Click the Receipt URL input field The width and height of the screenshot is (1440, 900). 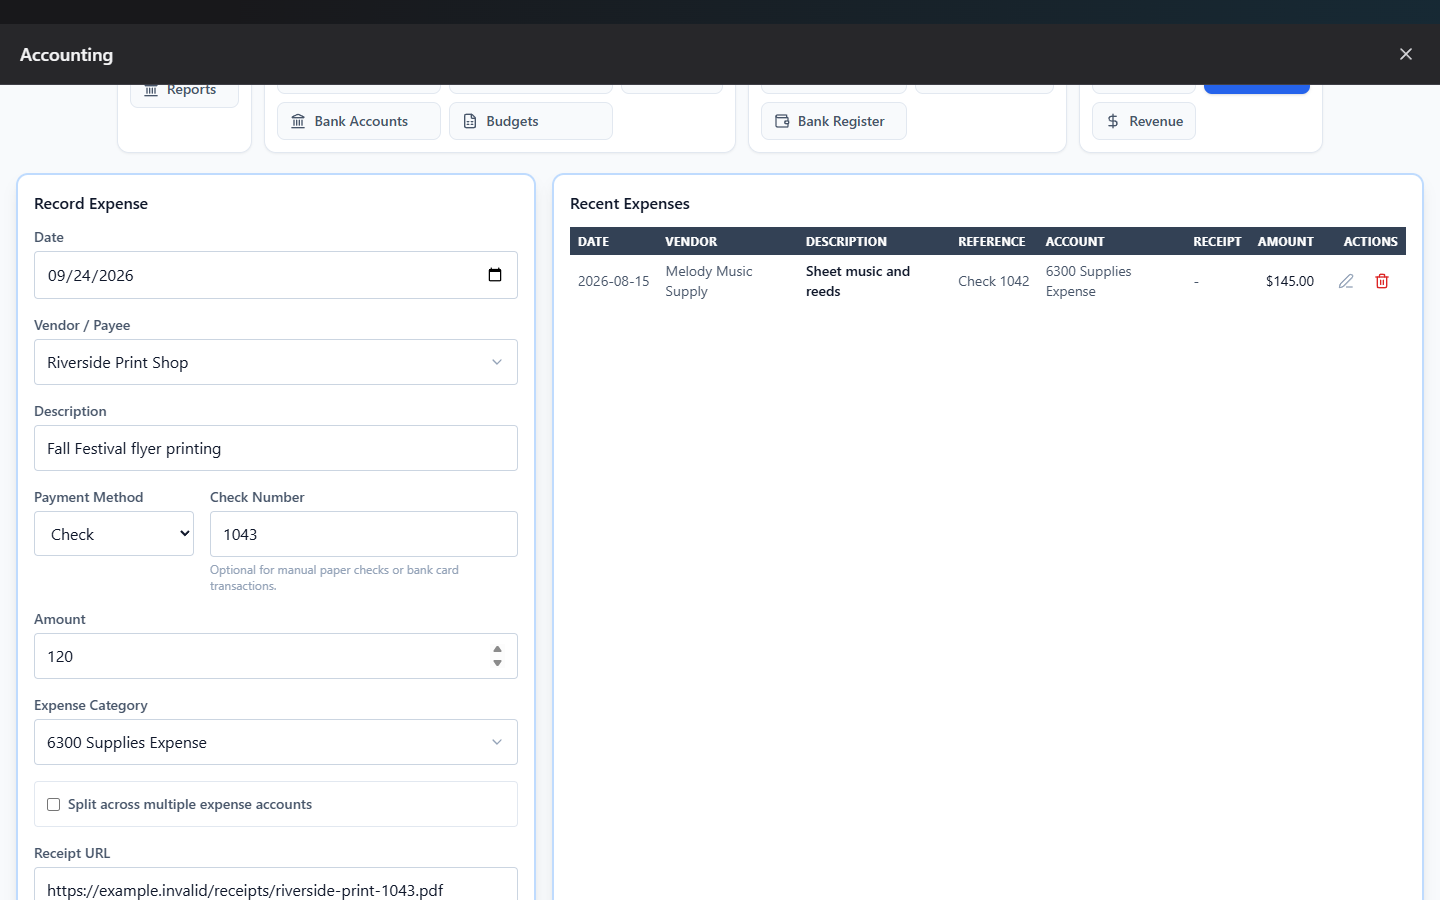click(276, 884)
